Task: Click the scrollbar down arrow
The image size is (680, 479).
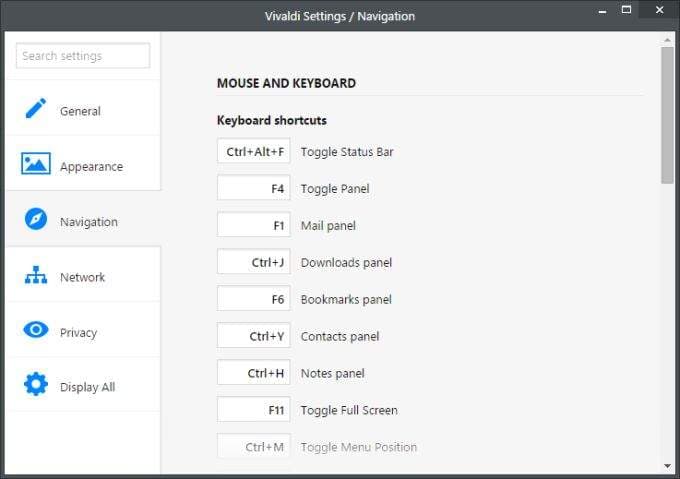Action: [x=667, y=466]
